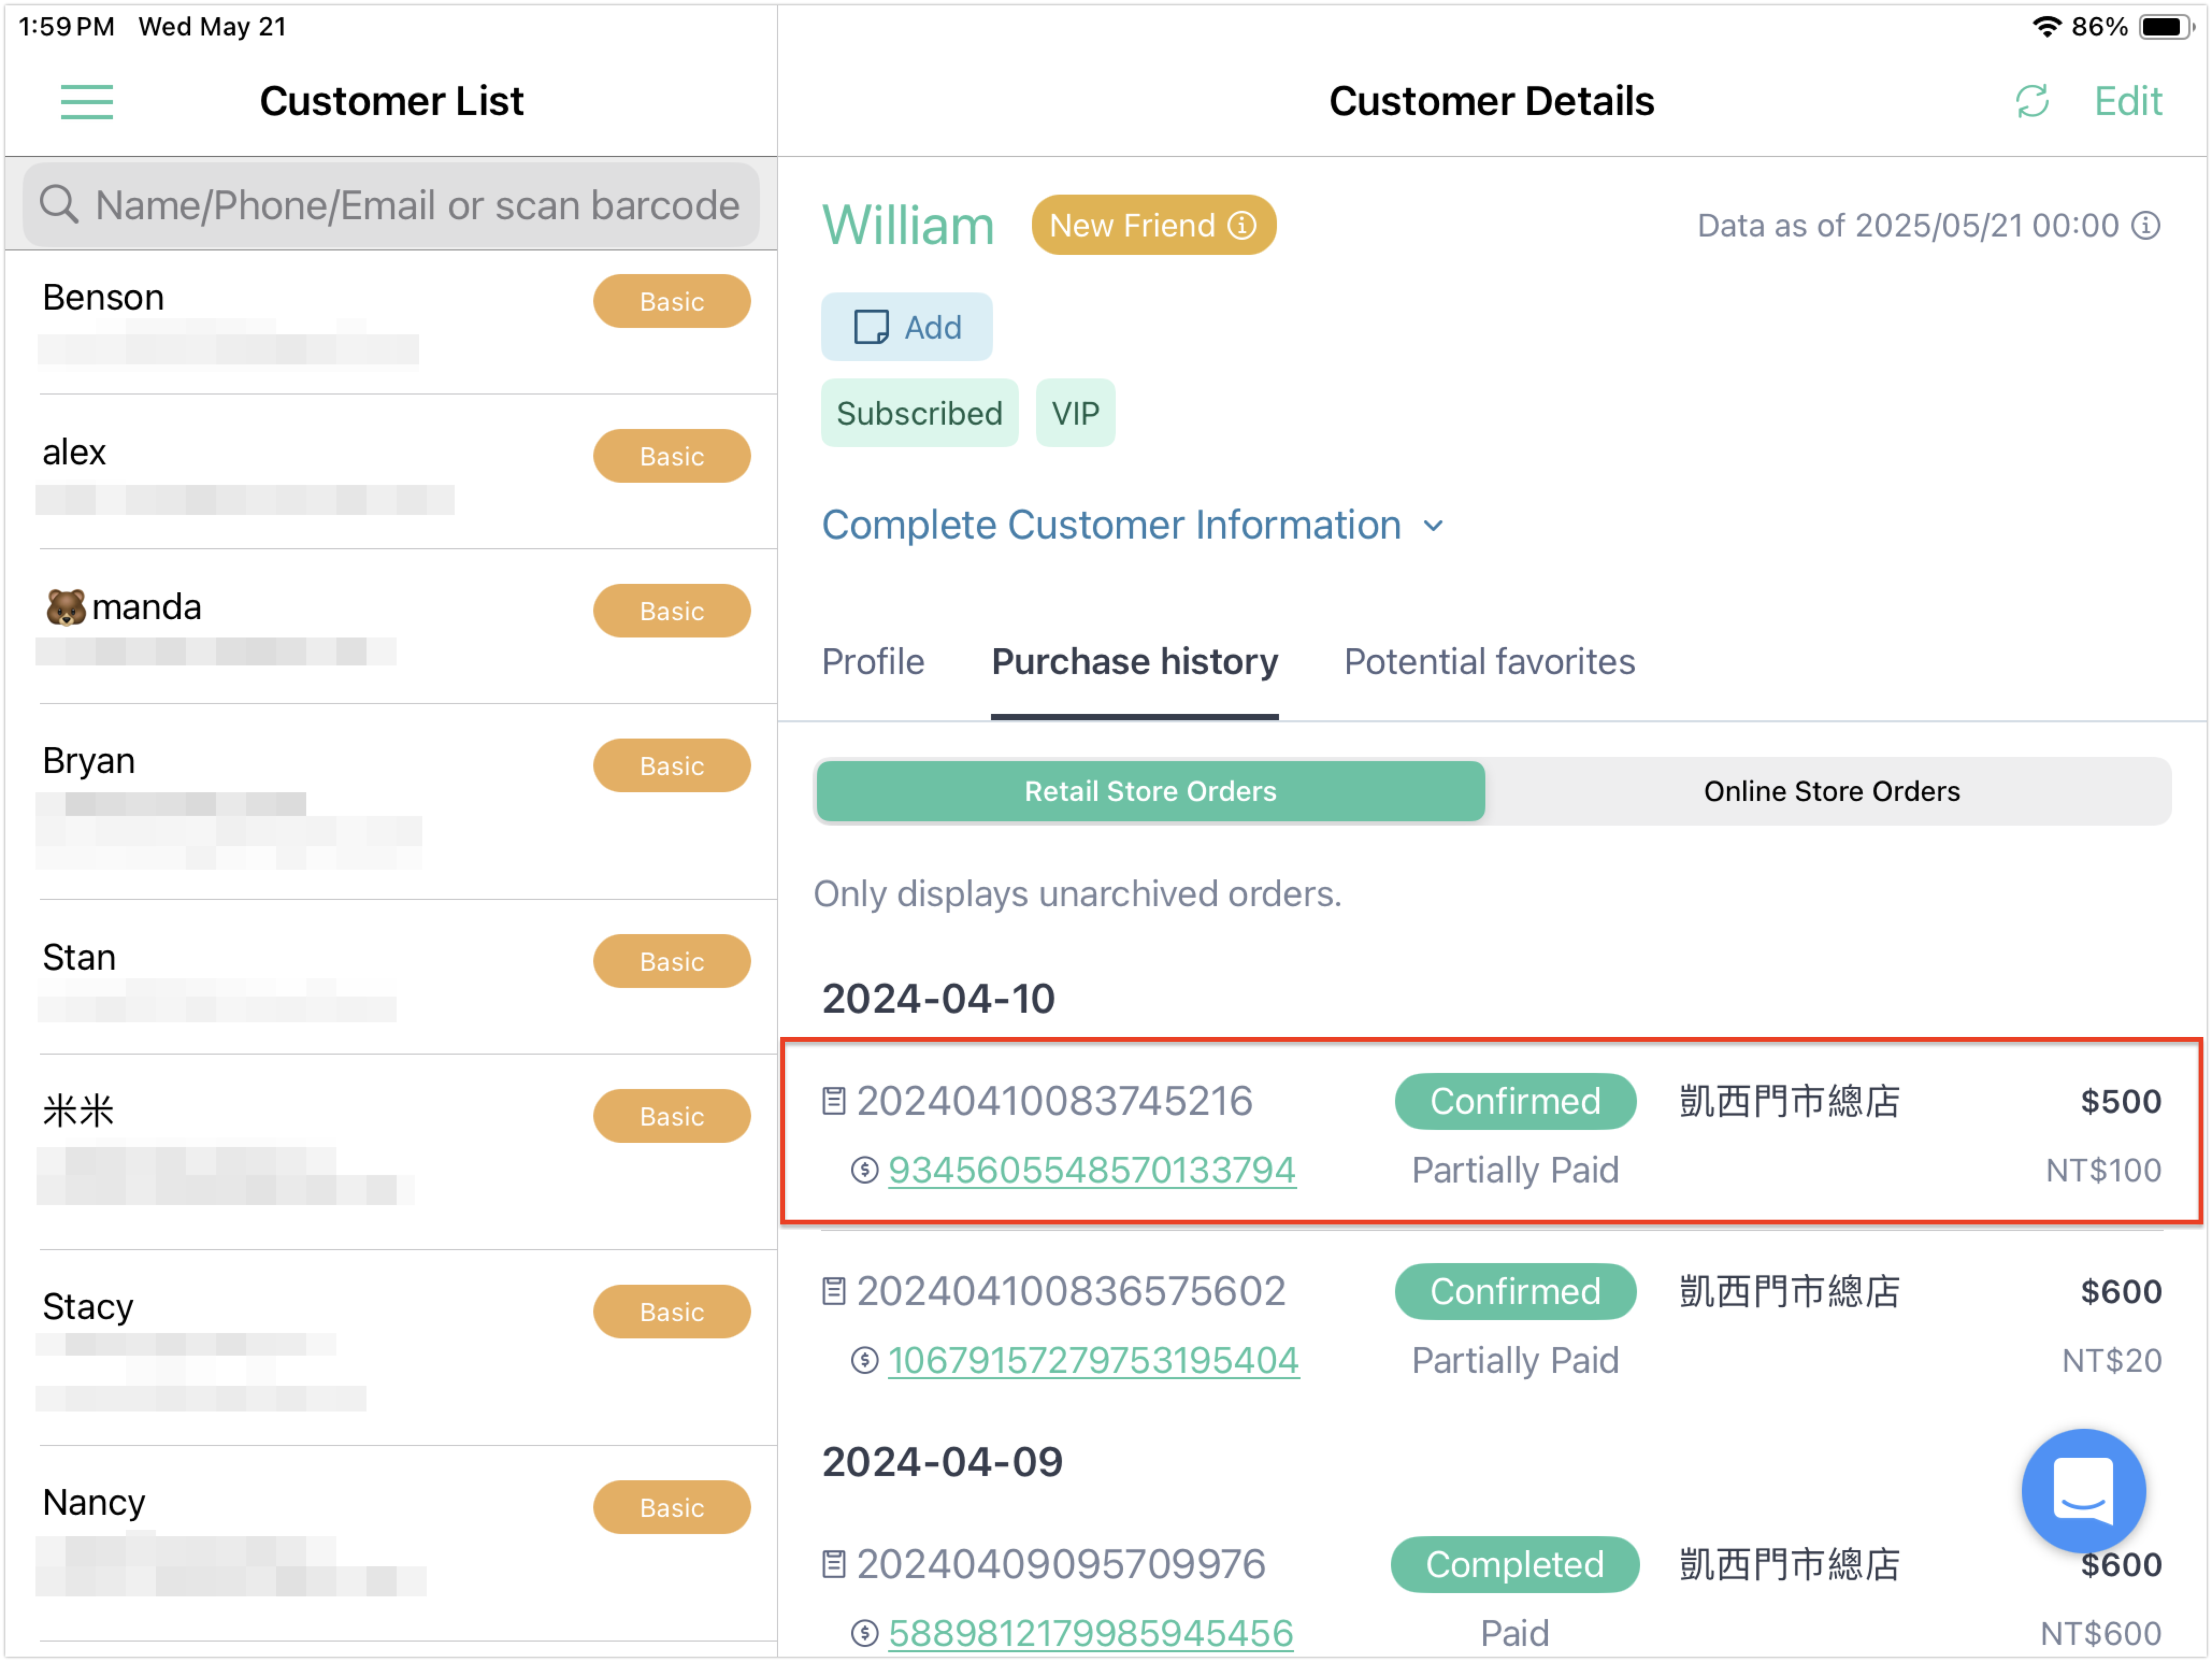Focus the Name/Phone/Email search field
2212x1662 pixels.
click(x=391, y=205)
